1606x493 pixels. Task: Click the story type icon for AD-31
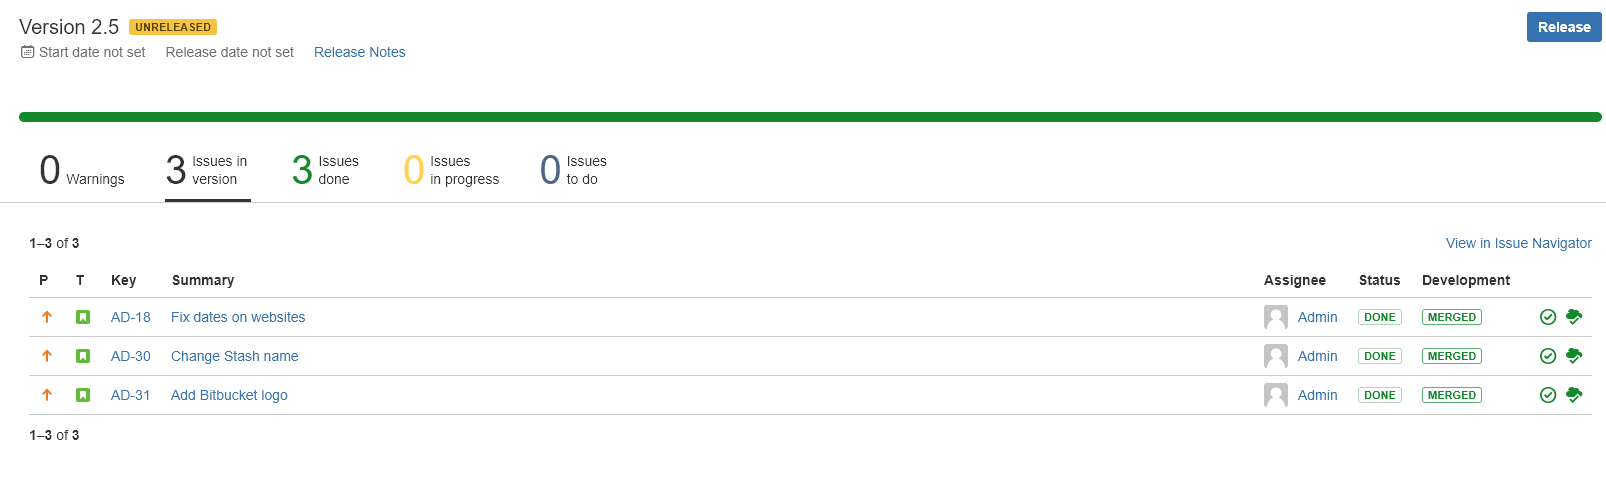[x=83, y=395]
